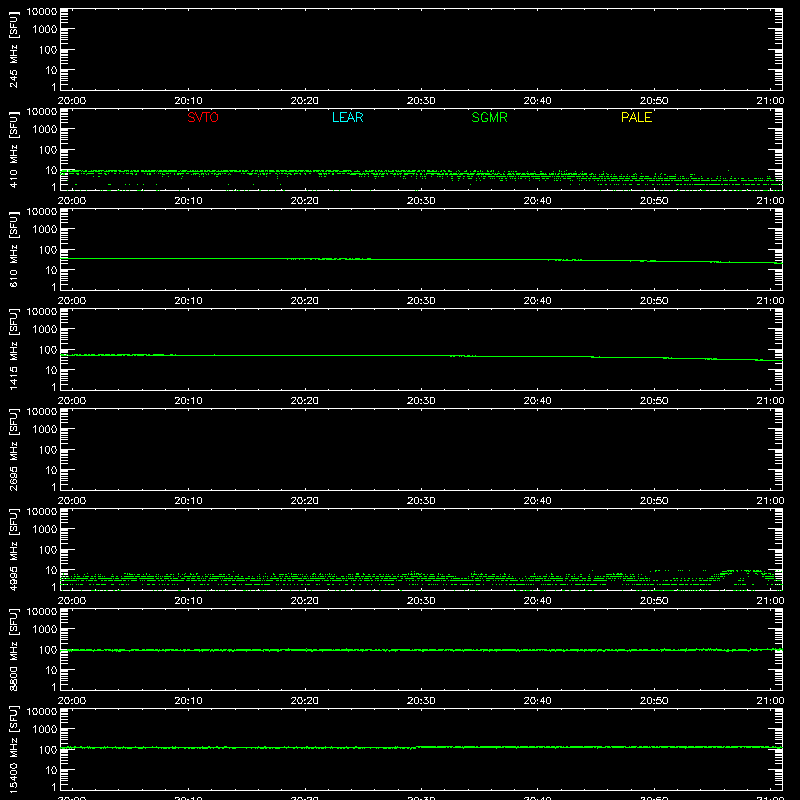Image resolution: width=800 pixels, height=800 pixels.
Task: Click 20:40 tick under the 410 MHz panel
Action: tap(537, 201)
